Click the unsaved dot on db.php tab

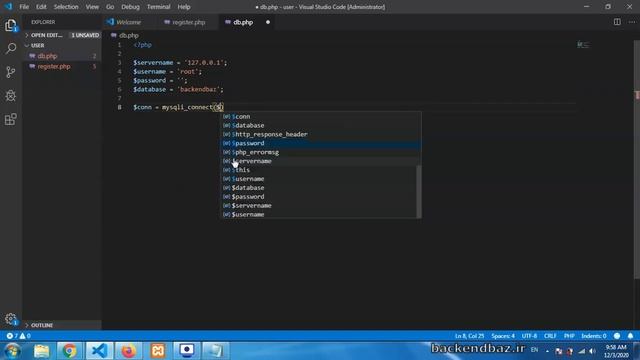[x=268, y=22]
